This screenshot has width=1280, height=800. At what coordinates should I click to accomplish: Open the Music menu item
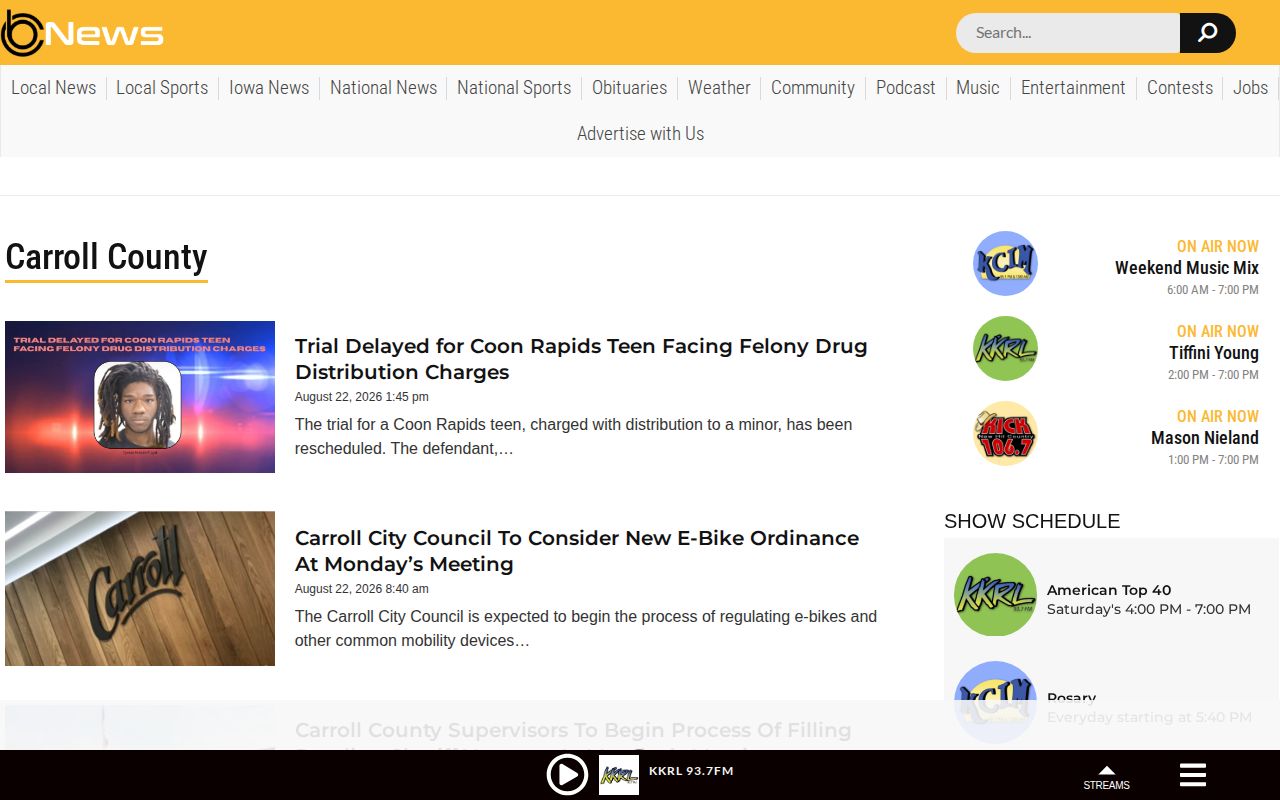pos(978,88)
